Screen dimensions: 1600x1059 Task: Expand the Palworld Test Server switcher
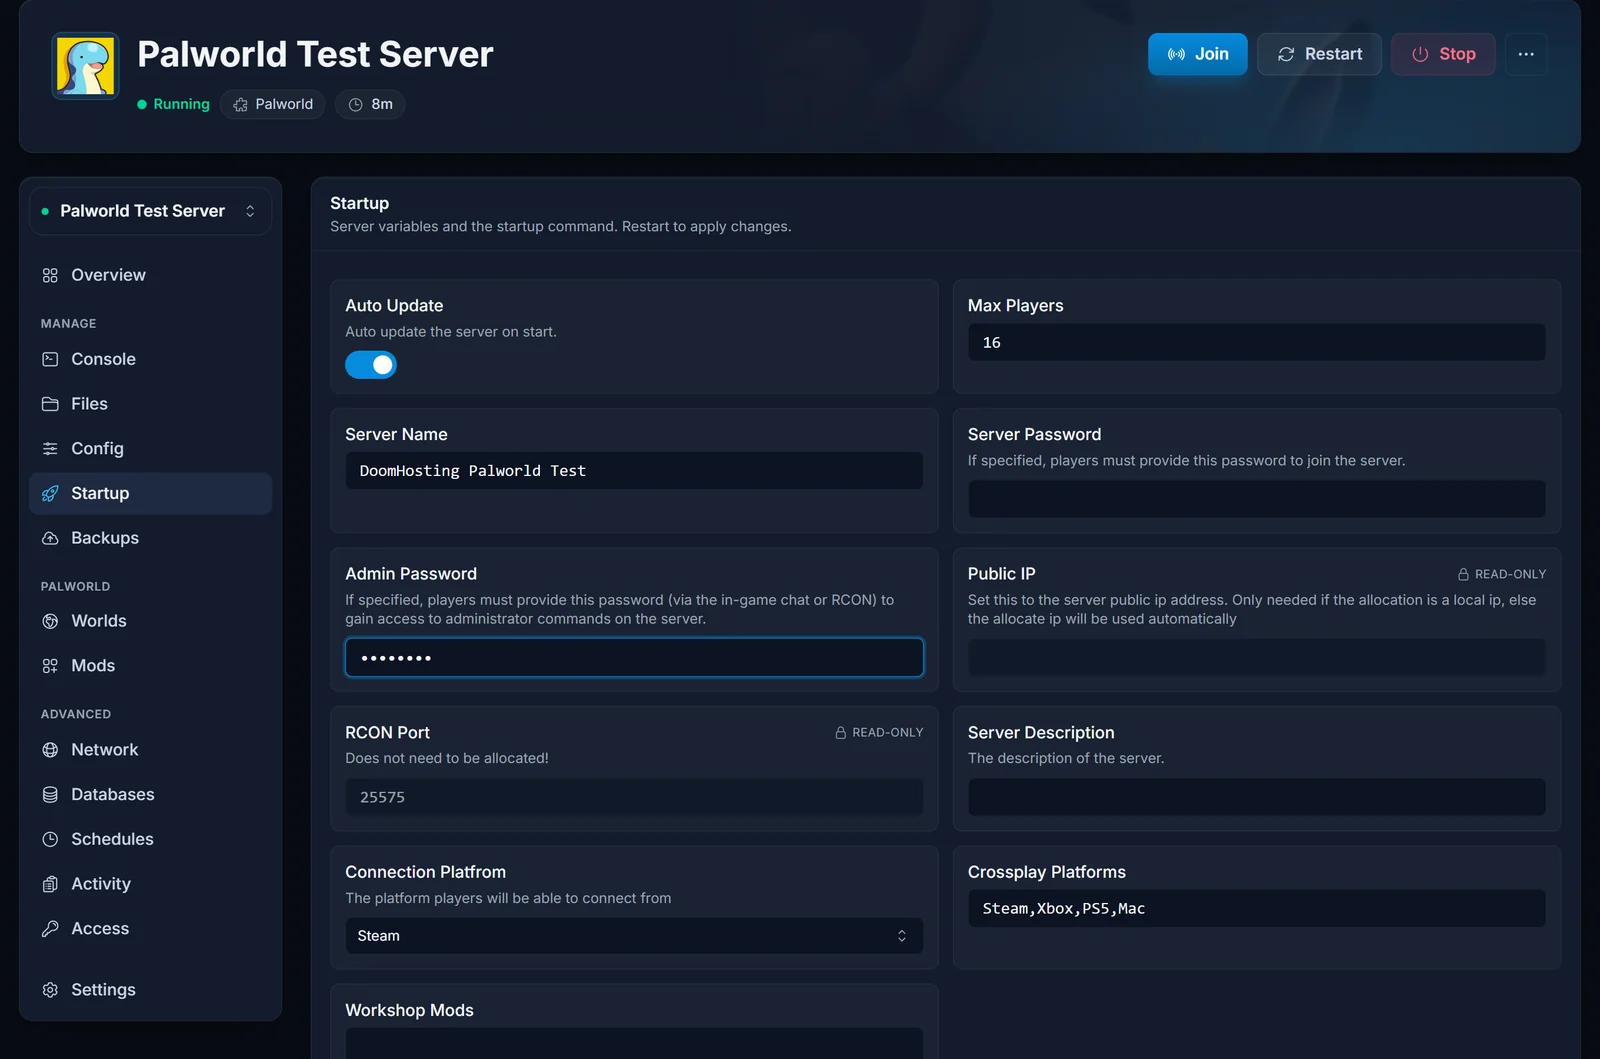click(x=150, y=211)
